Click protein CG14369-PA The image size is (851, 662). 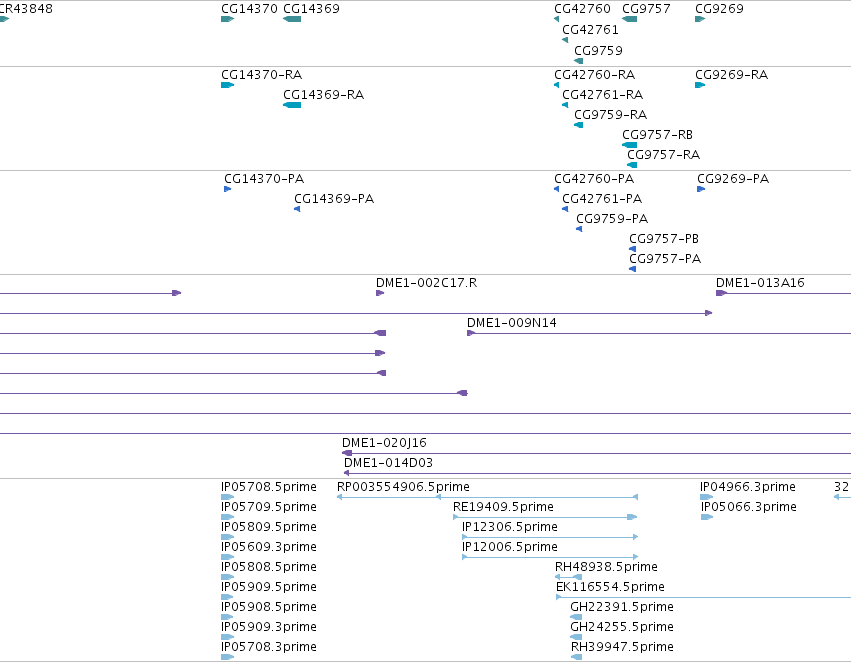(297, 209)
